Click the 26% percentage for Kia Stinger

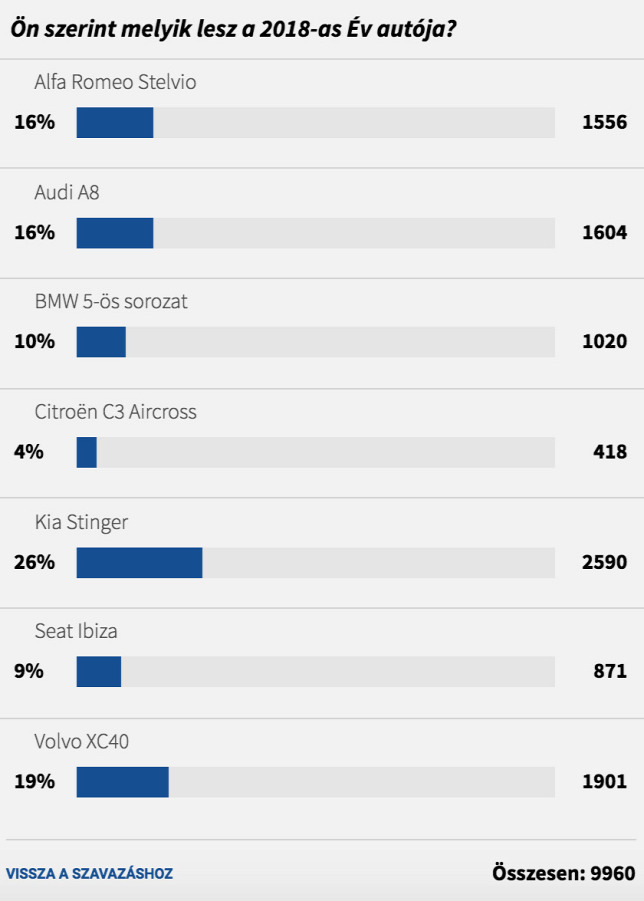pyautogui.click(x=34, y=562)
